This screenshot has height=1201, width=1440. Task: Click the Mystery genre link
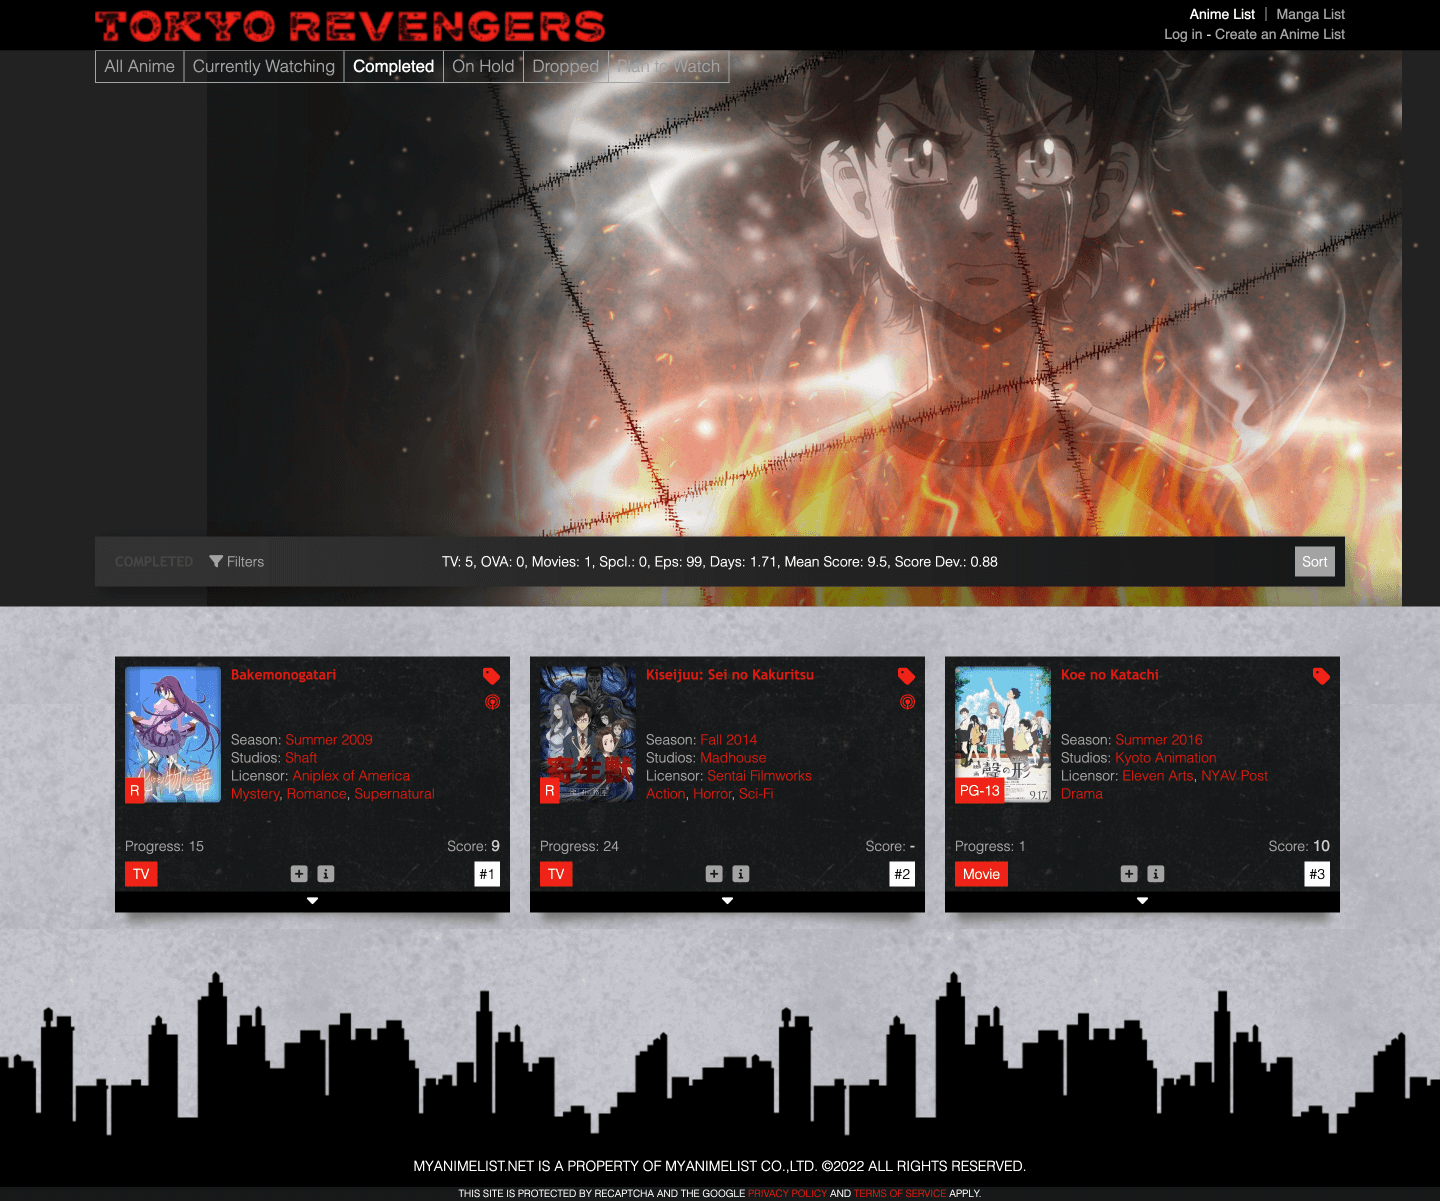click(255, 794)
